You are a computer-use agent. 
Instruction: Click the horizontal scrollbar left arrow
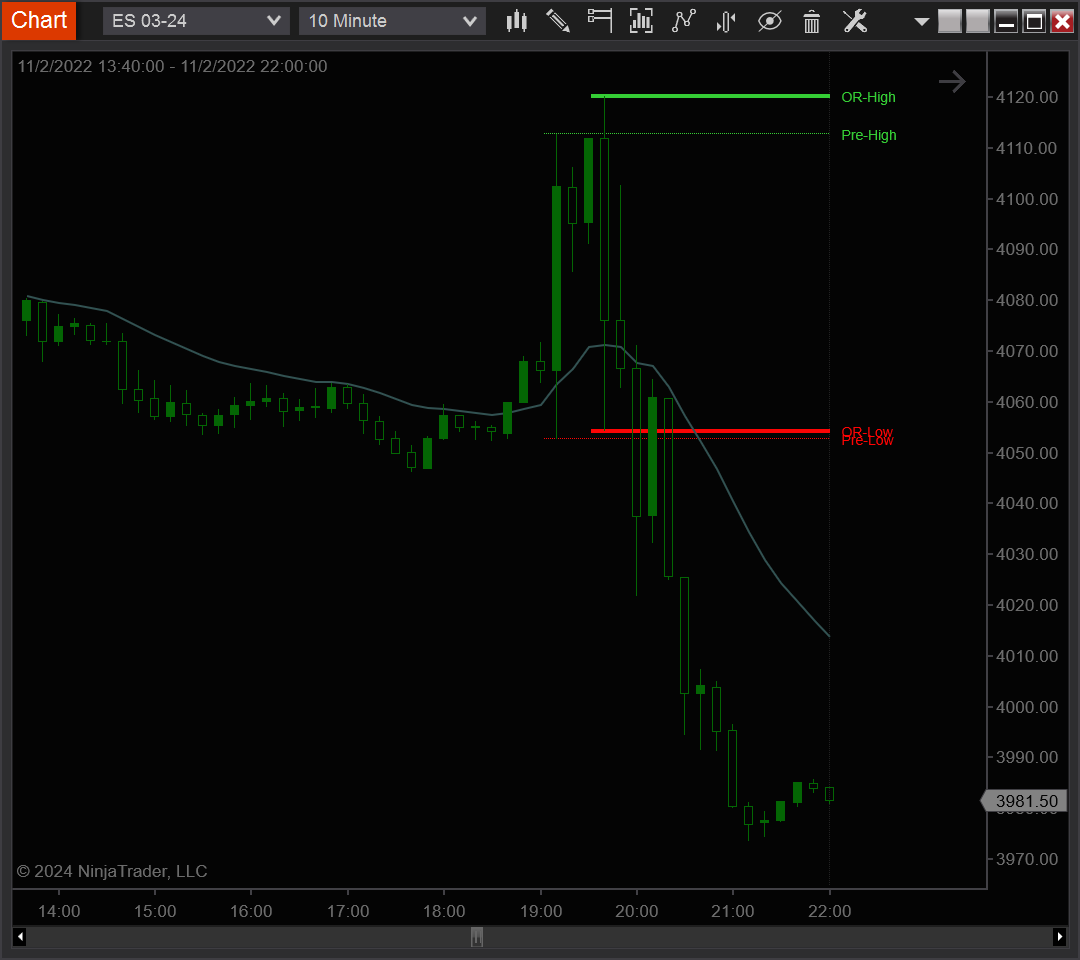[x=20, y=936]
